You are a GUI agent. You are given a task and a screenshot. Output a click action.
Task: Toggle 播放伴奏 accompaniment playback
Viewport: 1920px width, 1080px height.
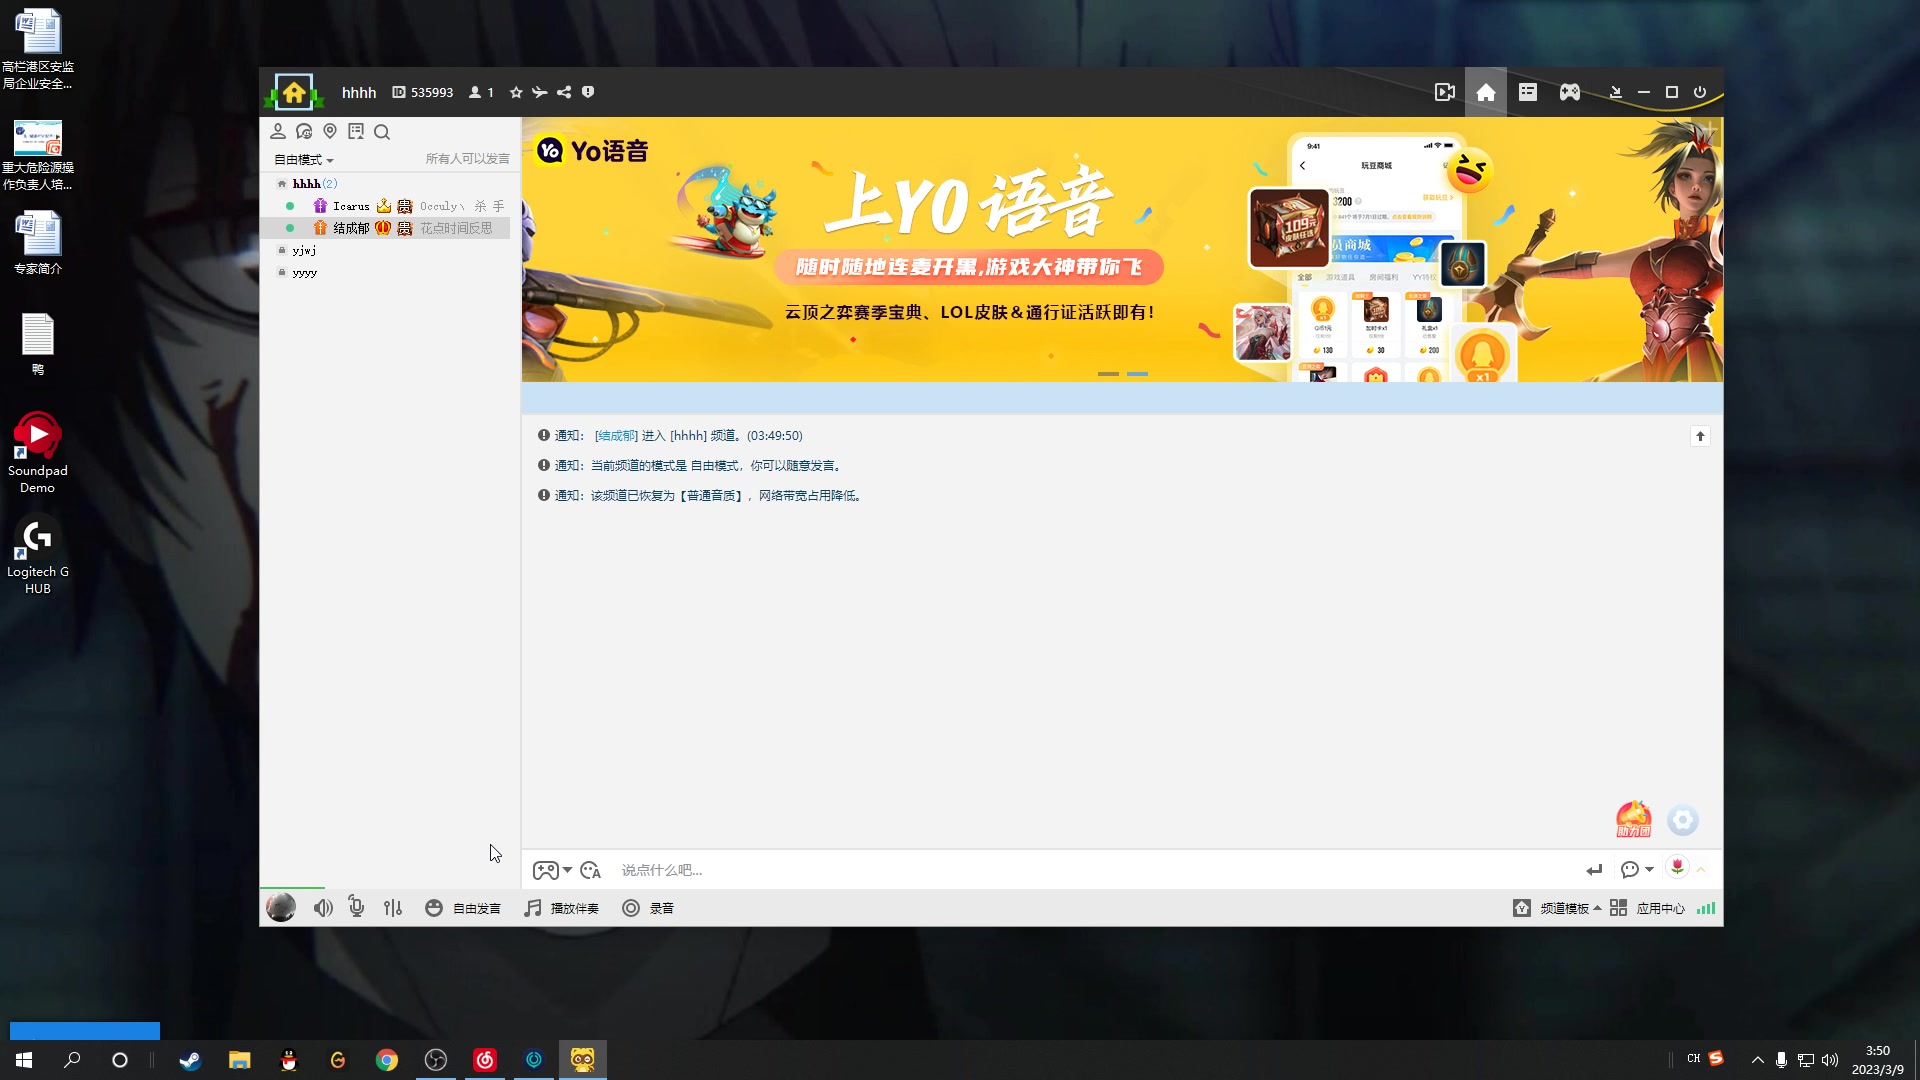point(561,907)
